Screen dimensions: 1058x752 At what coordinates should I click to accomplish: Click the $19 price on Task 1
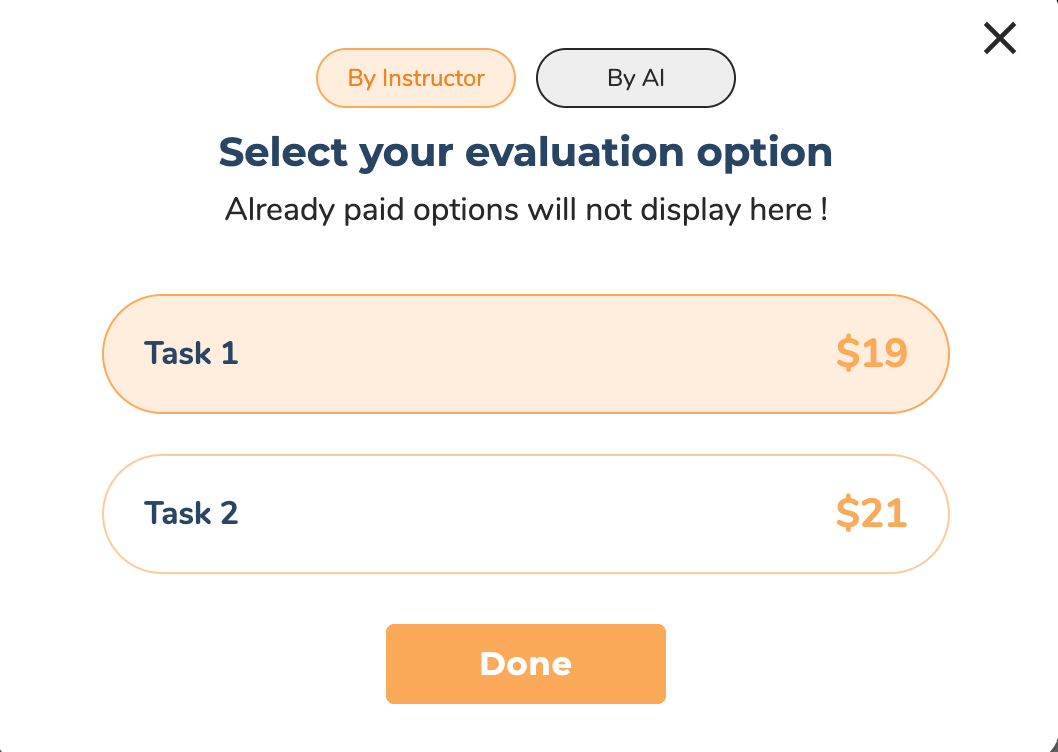pyautogui.click(x=871, y=353)
